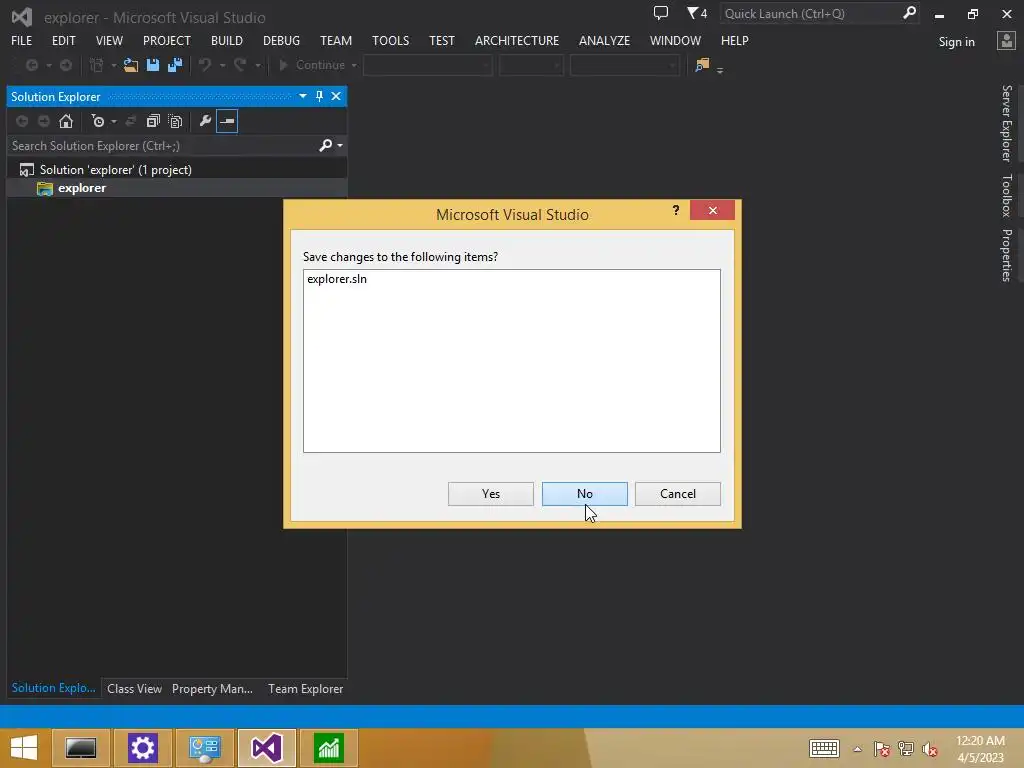Open the green chart app in taskbar
1024x768 pixels.
click(x=328, y=748)
